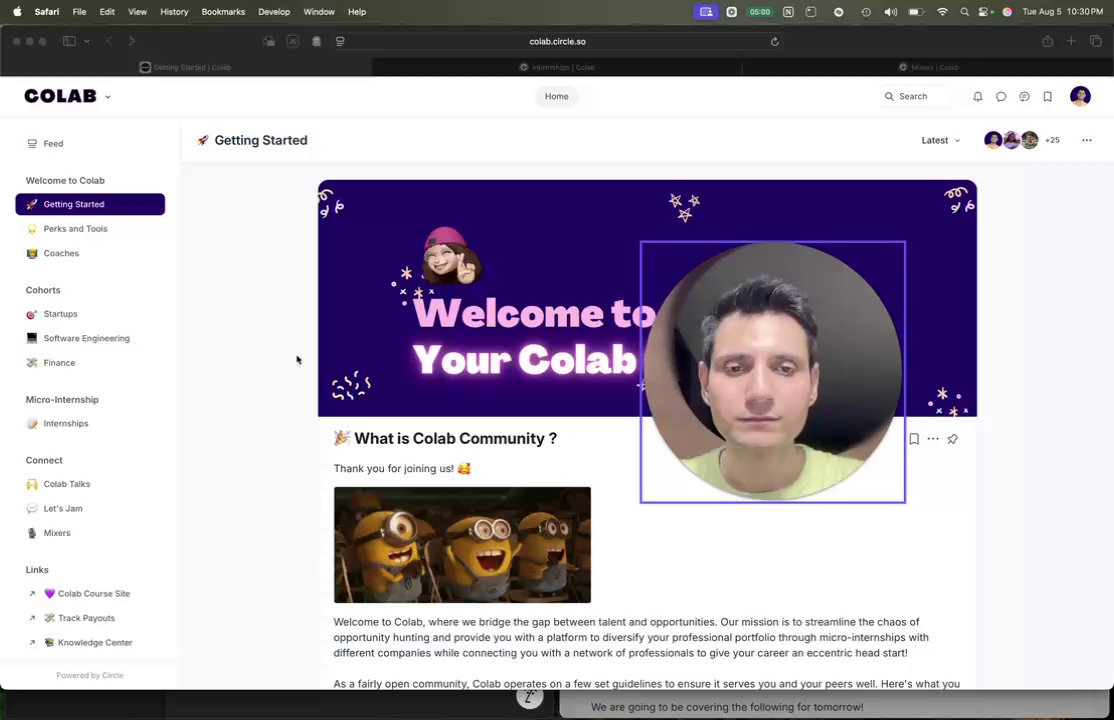Click the minions GIF image
Screen dimensions: 1114x720
coord(462,544)
